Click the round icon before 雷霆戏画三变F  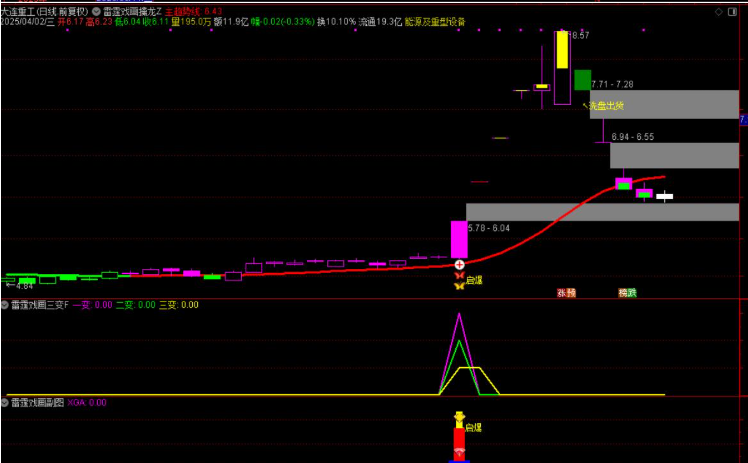pyautogui.click(x=5, y=305)
